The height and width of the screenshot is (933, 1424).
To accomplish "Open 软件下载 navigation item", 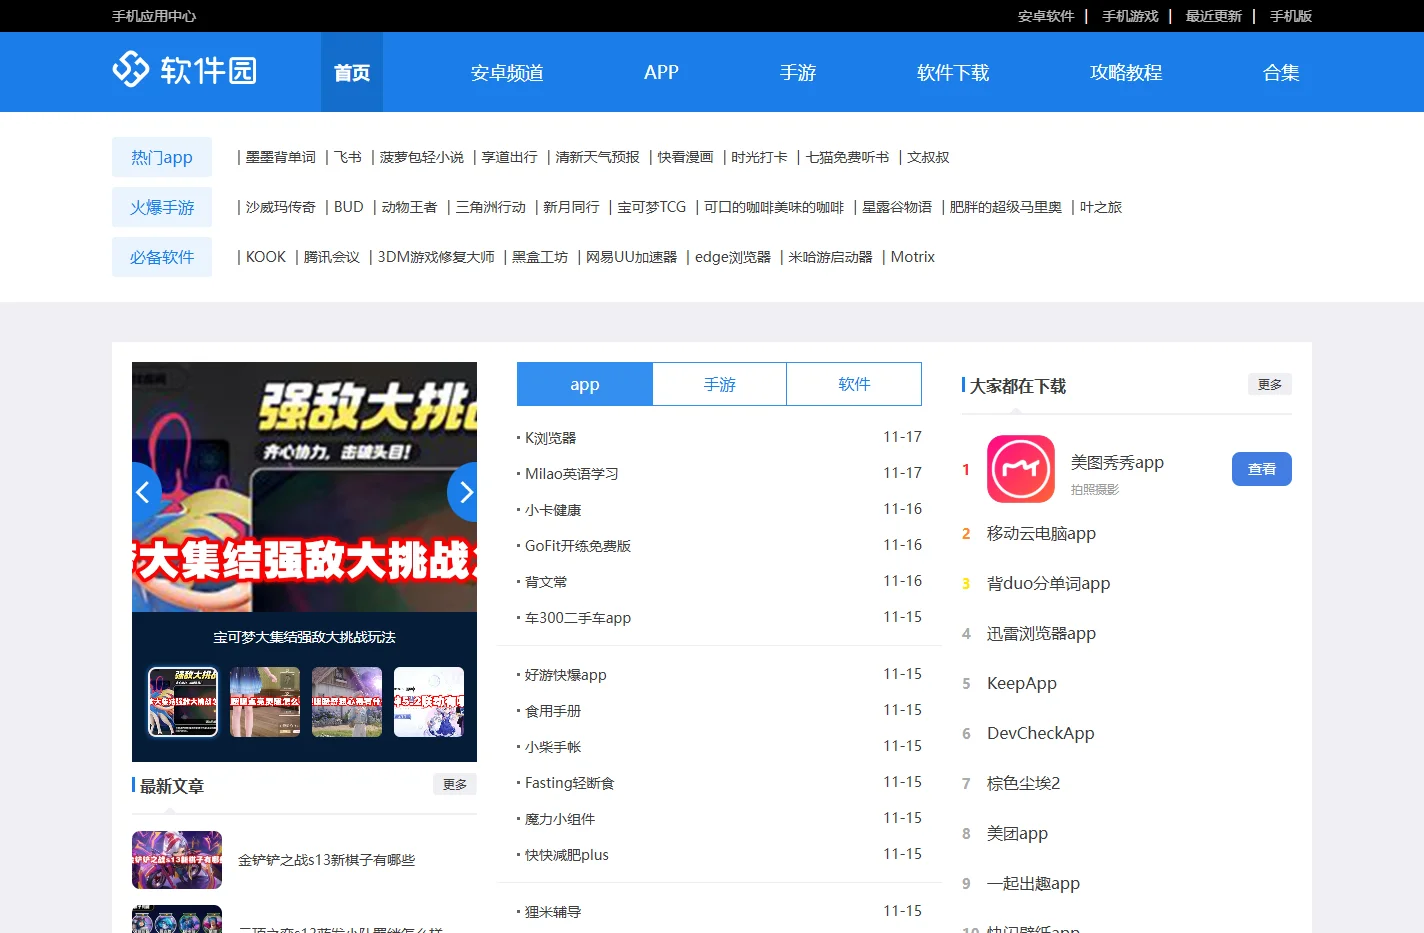I will tap(953, 72).
